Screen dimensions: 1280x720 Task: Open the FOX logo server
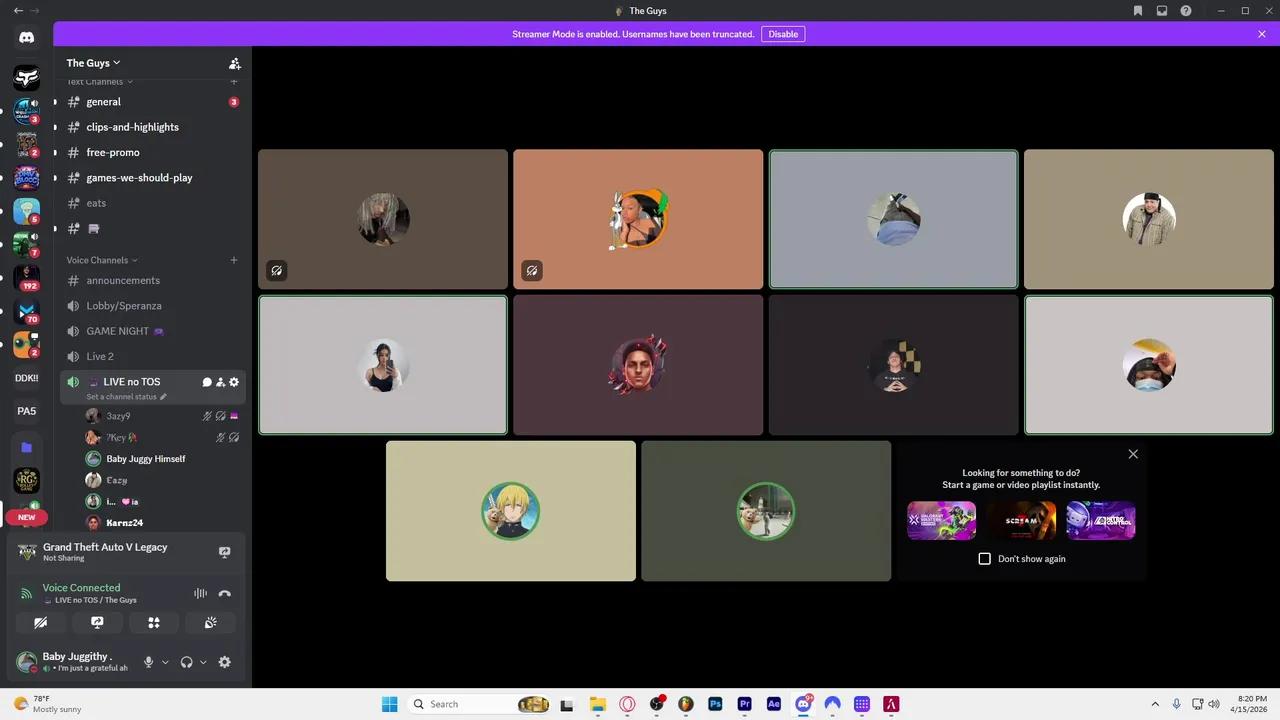27,77
